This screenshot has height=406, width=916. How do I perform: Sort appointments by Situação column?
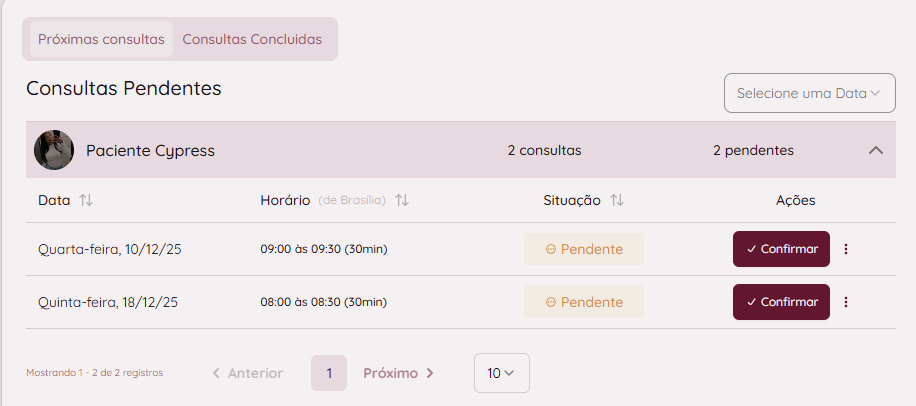[x=617, y=200]
